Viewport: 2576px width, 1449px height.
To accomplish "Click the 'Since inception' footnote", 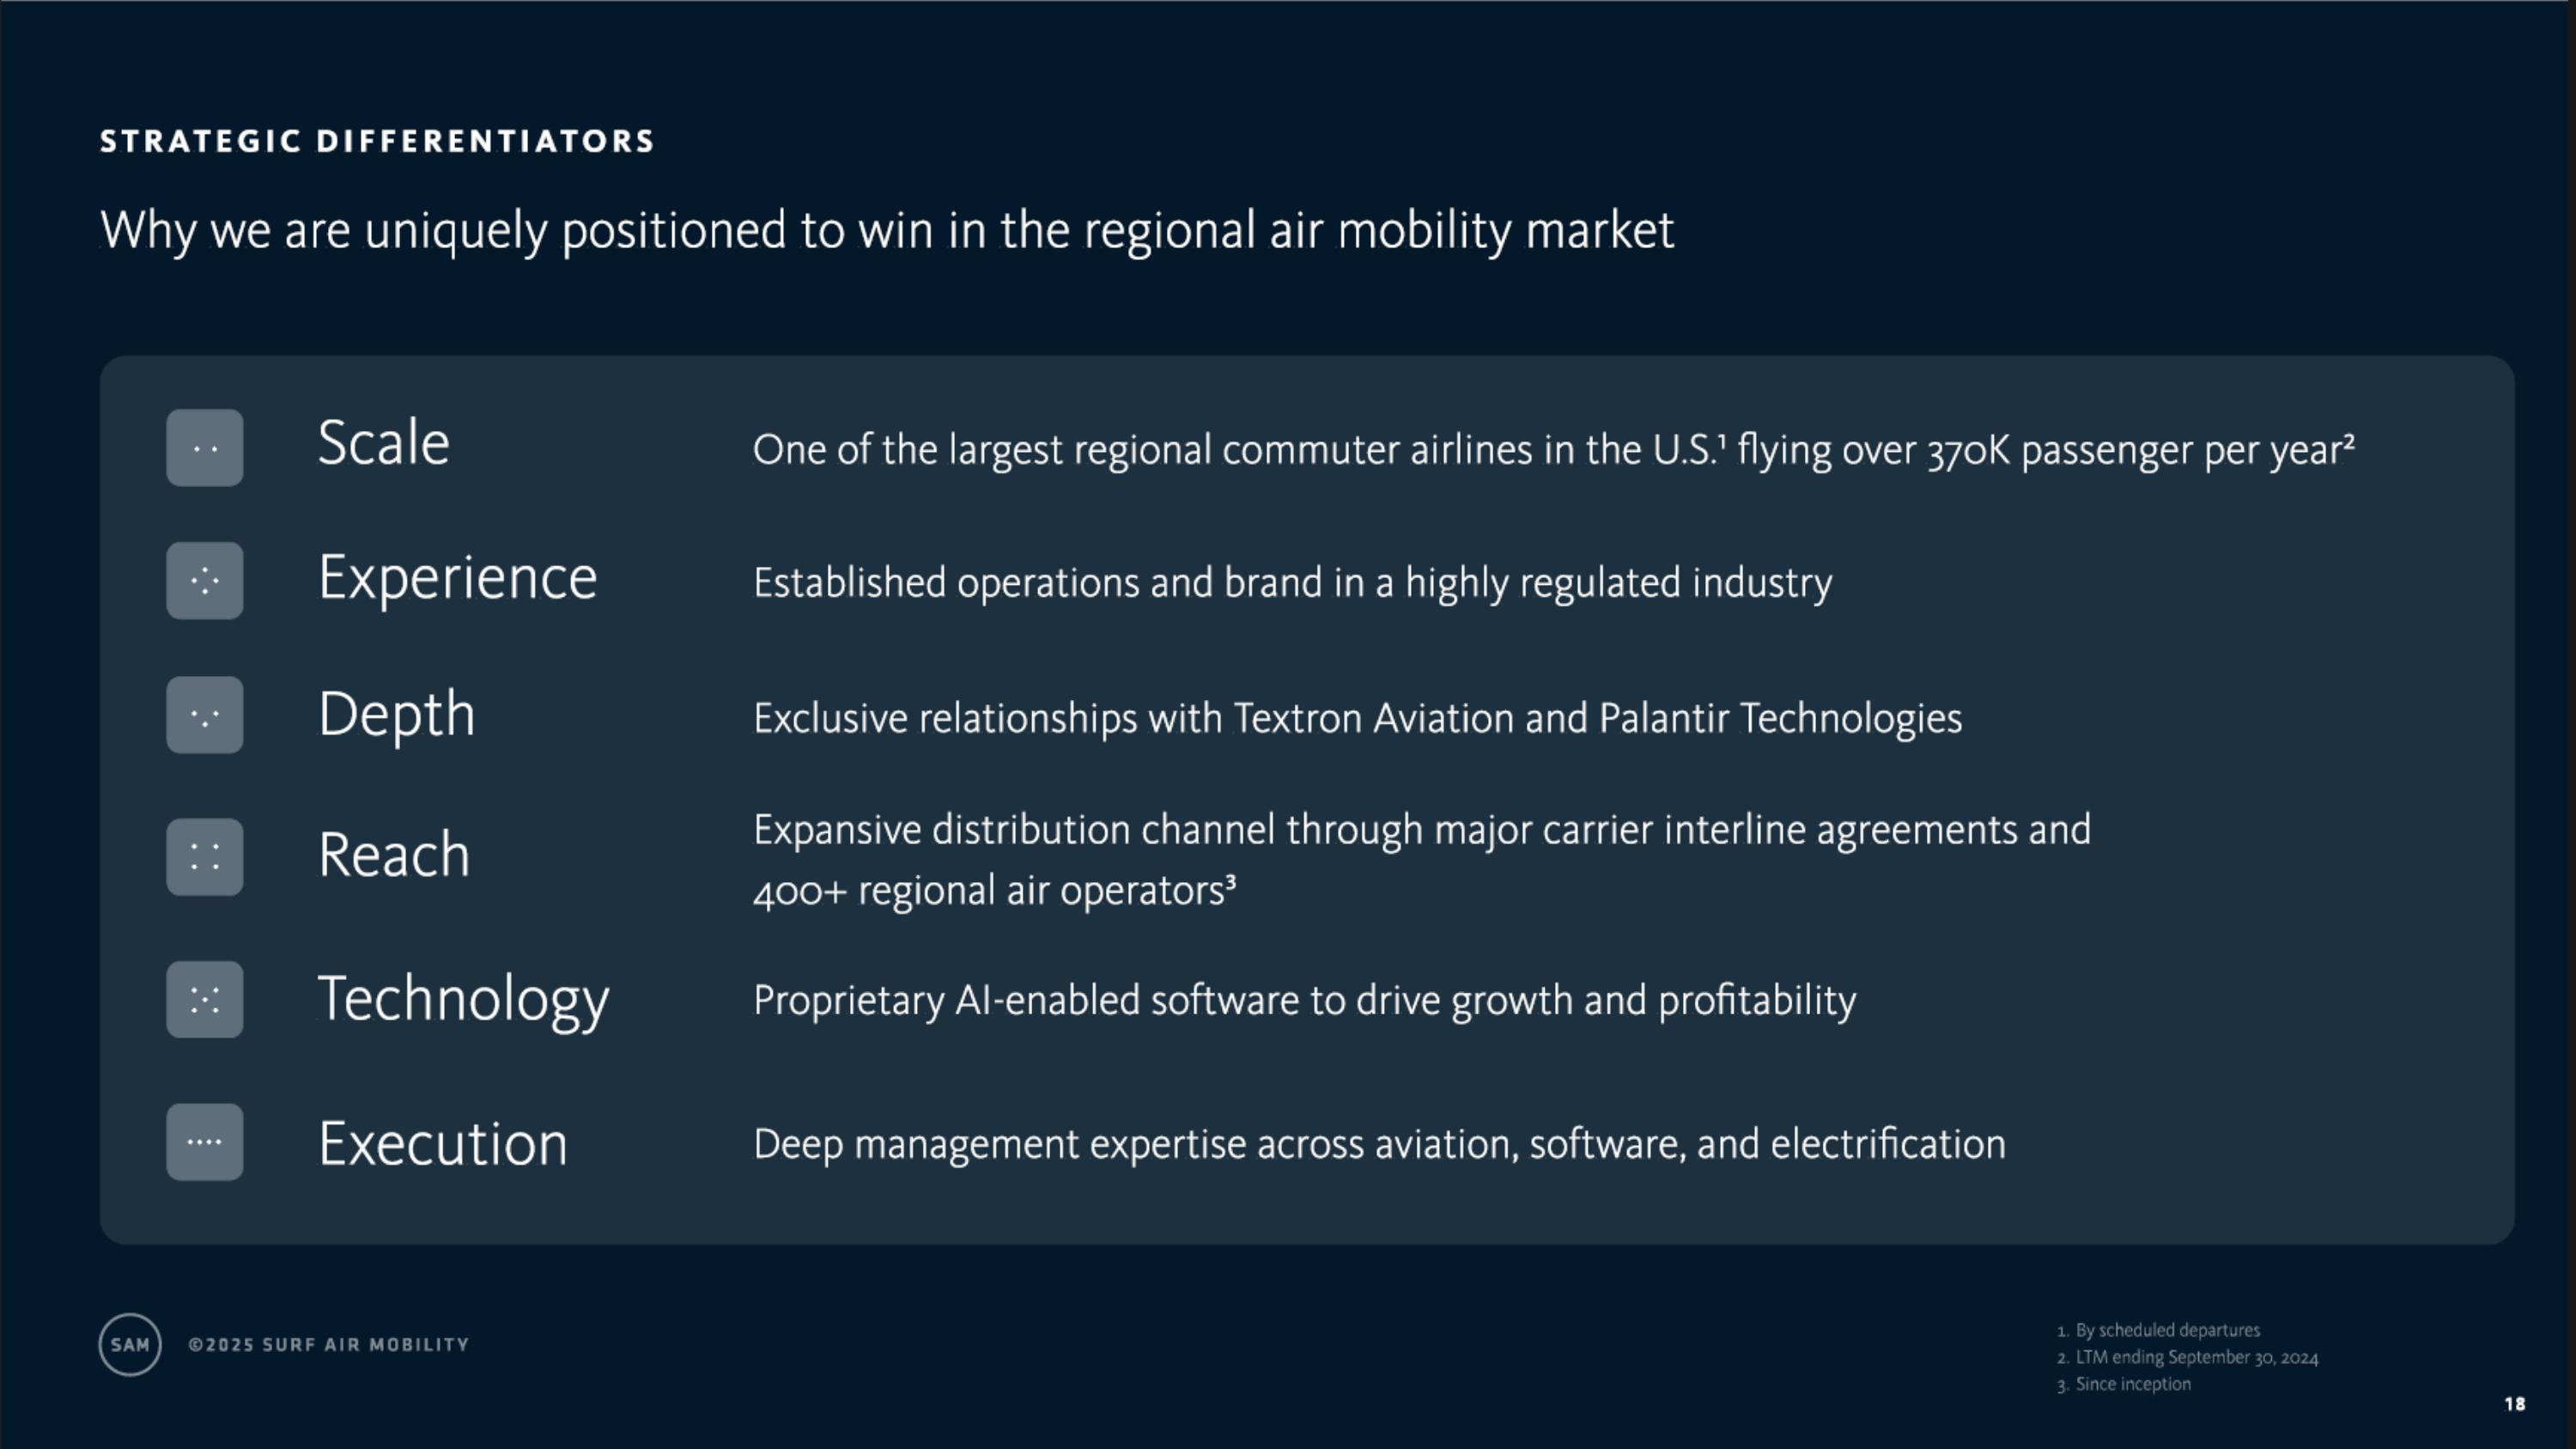I will click(x=2131, y=1384).
